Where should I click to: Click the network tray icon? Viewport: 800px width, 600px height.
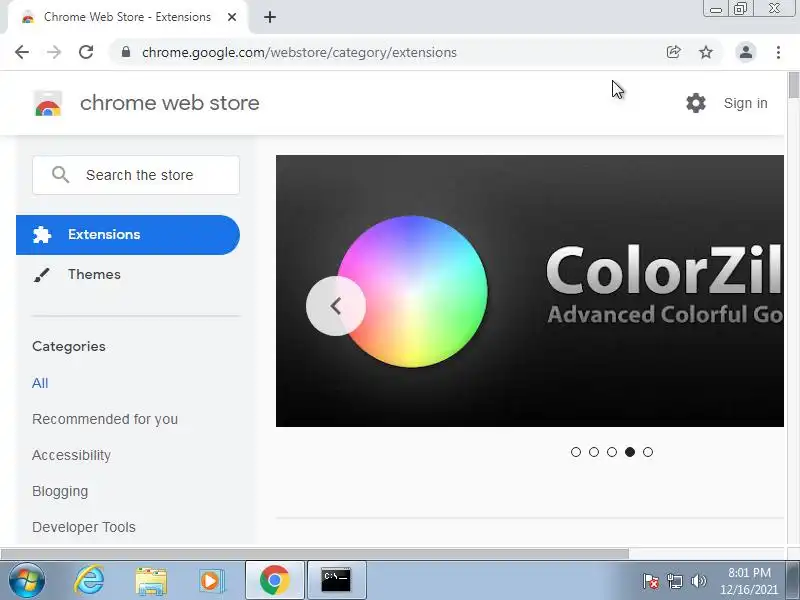click(x=674, y=581)
